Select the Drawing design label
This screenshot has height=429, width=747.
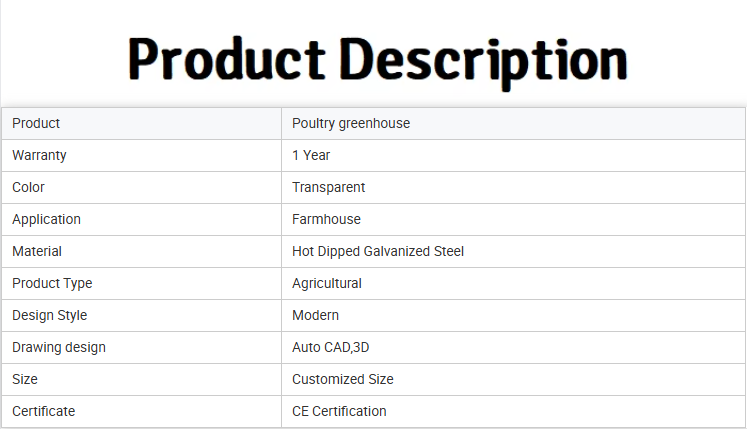pyautogui.click(x=59, y=347)
